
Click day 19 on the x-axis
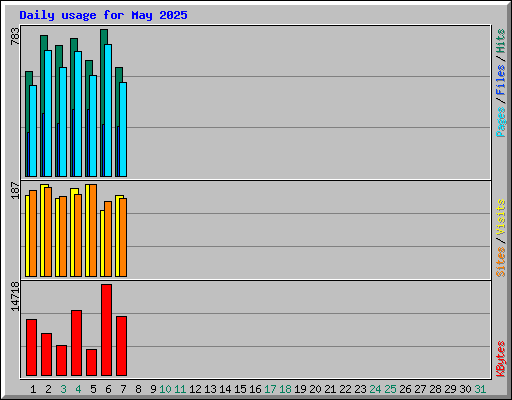[x=300, y=389]
